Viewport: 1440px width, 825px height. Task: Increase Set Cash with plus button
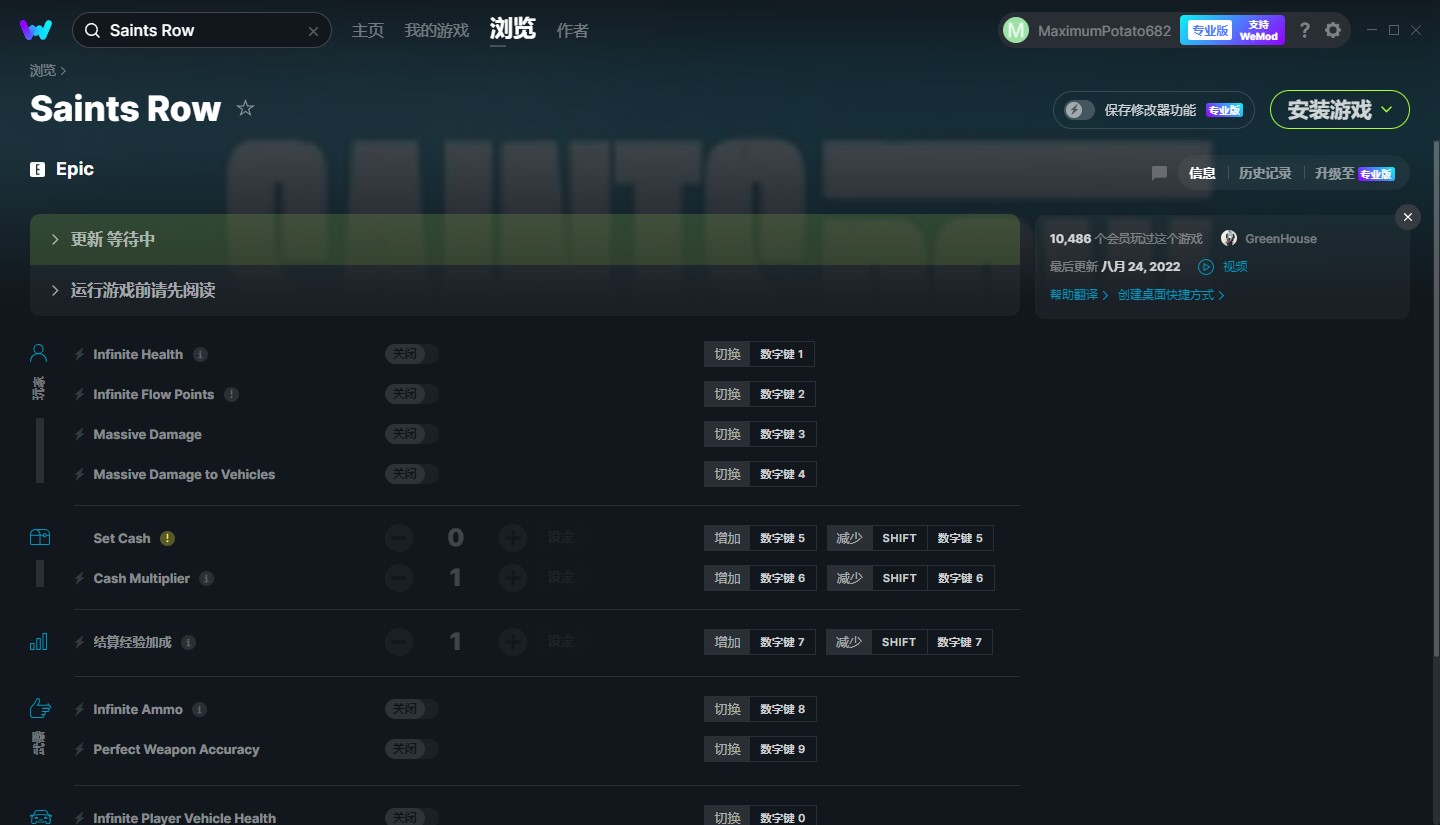[x=513, y=538]
